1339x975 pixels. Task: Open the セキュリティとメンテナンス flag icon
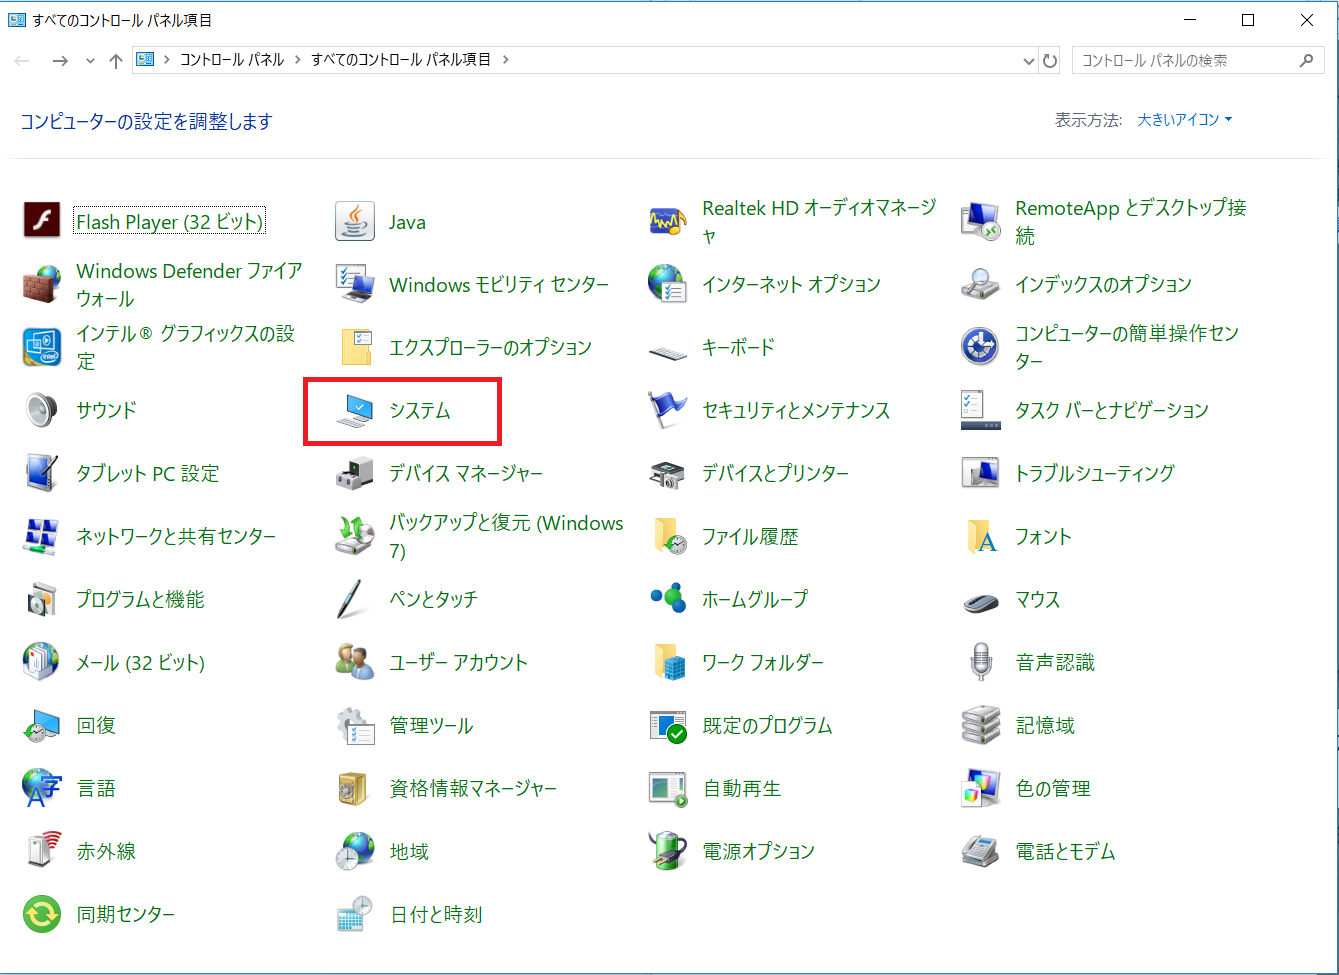click(x=668, y=410)
